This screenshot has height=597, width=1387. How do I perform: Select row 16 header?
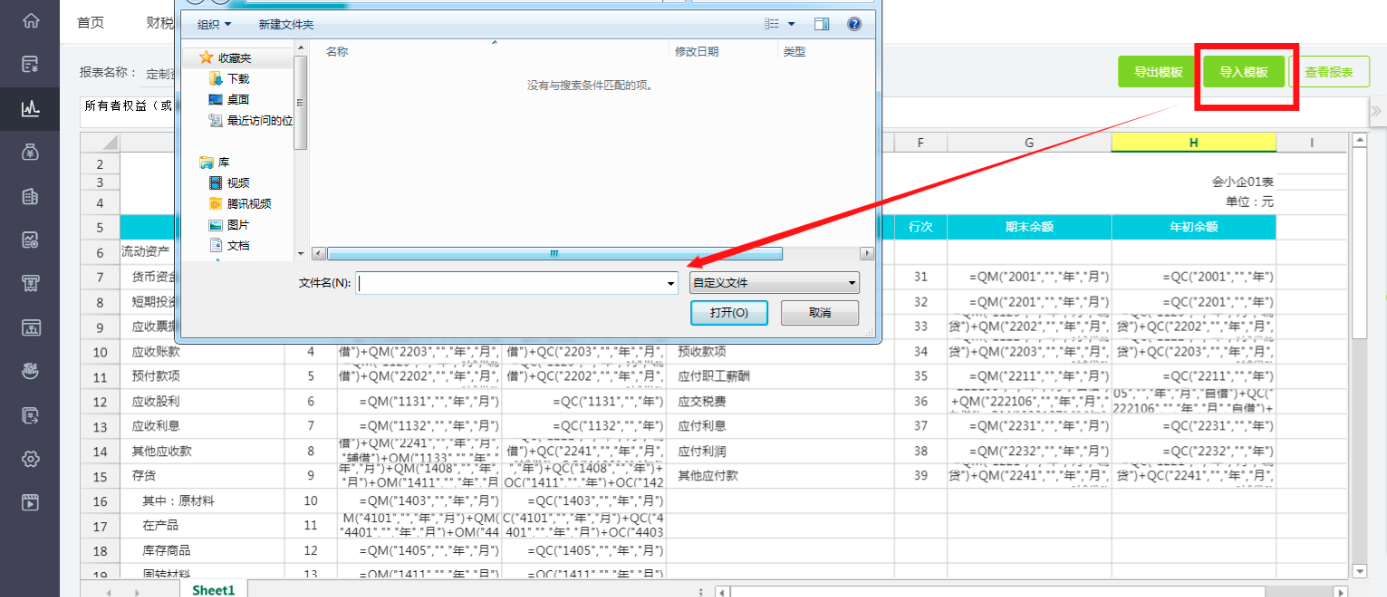100,501
